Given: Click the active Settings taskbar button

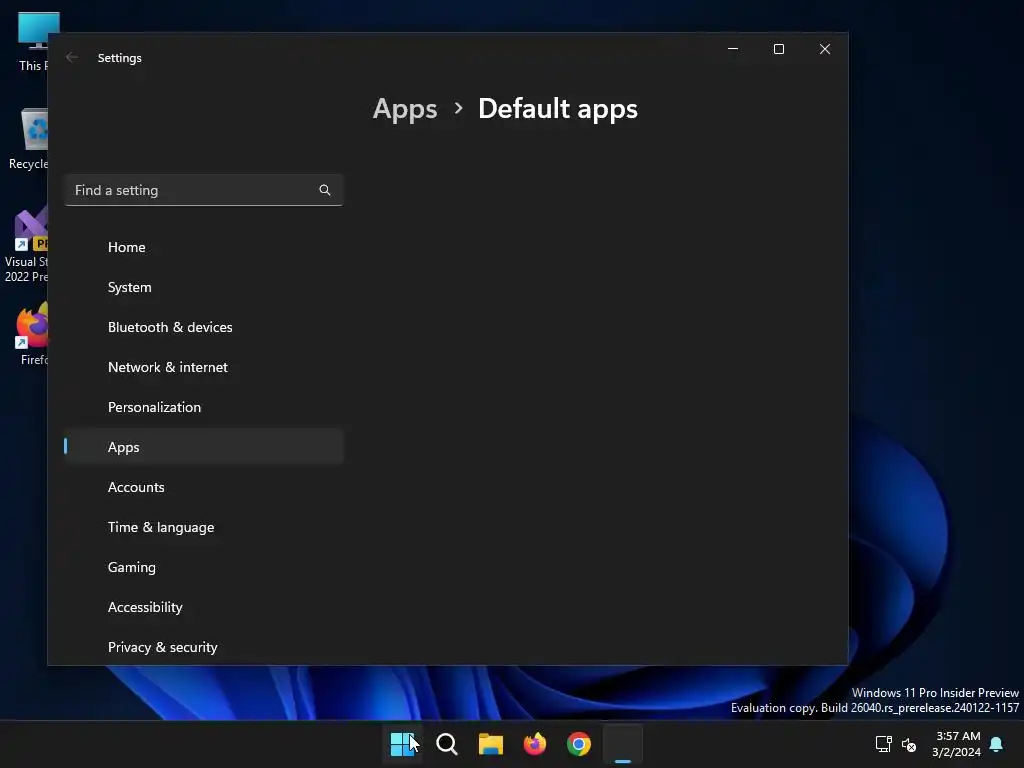Looking at the screenshot, I should pos(623,744).
